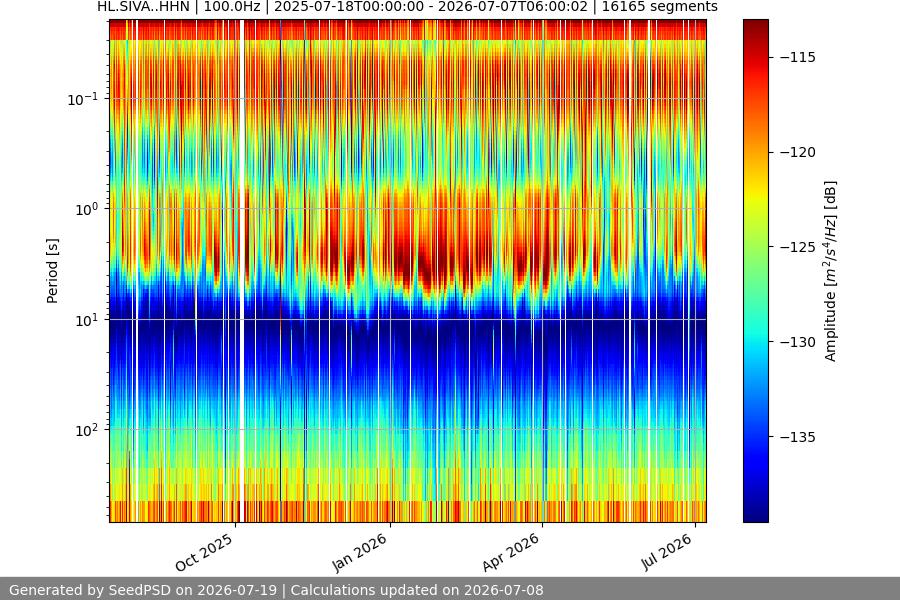Image resolution: width=900 pixels, height=600 pixels.
Task: Click the spectrogram heatmap plot area
Action: tap(408, 271)
